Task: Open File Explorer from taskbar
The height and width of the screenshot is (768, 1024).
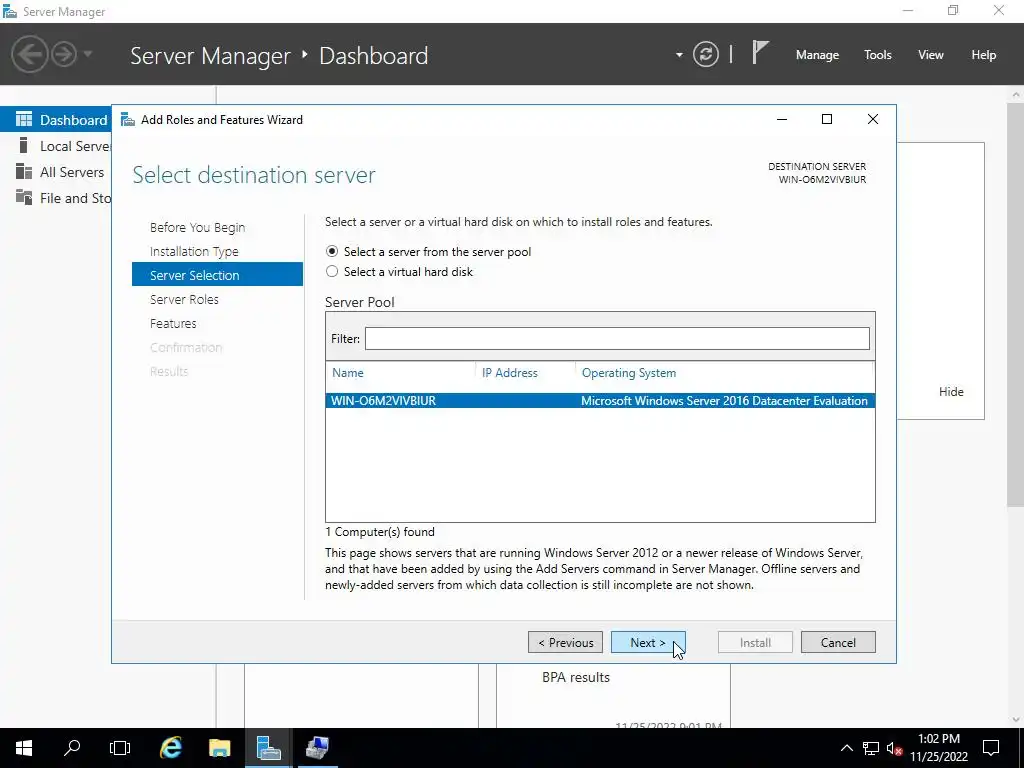Action: [x=219, y=747]
